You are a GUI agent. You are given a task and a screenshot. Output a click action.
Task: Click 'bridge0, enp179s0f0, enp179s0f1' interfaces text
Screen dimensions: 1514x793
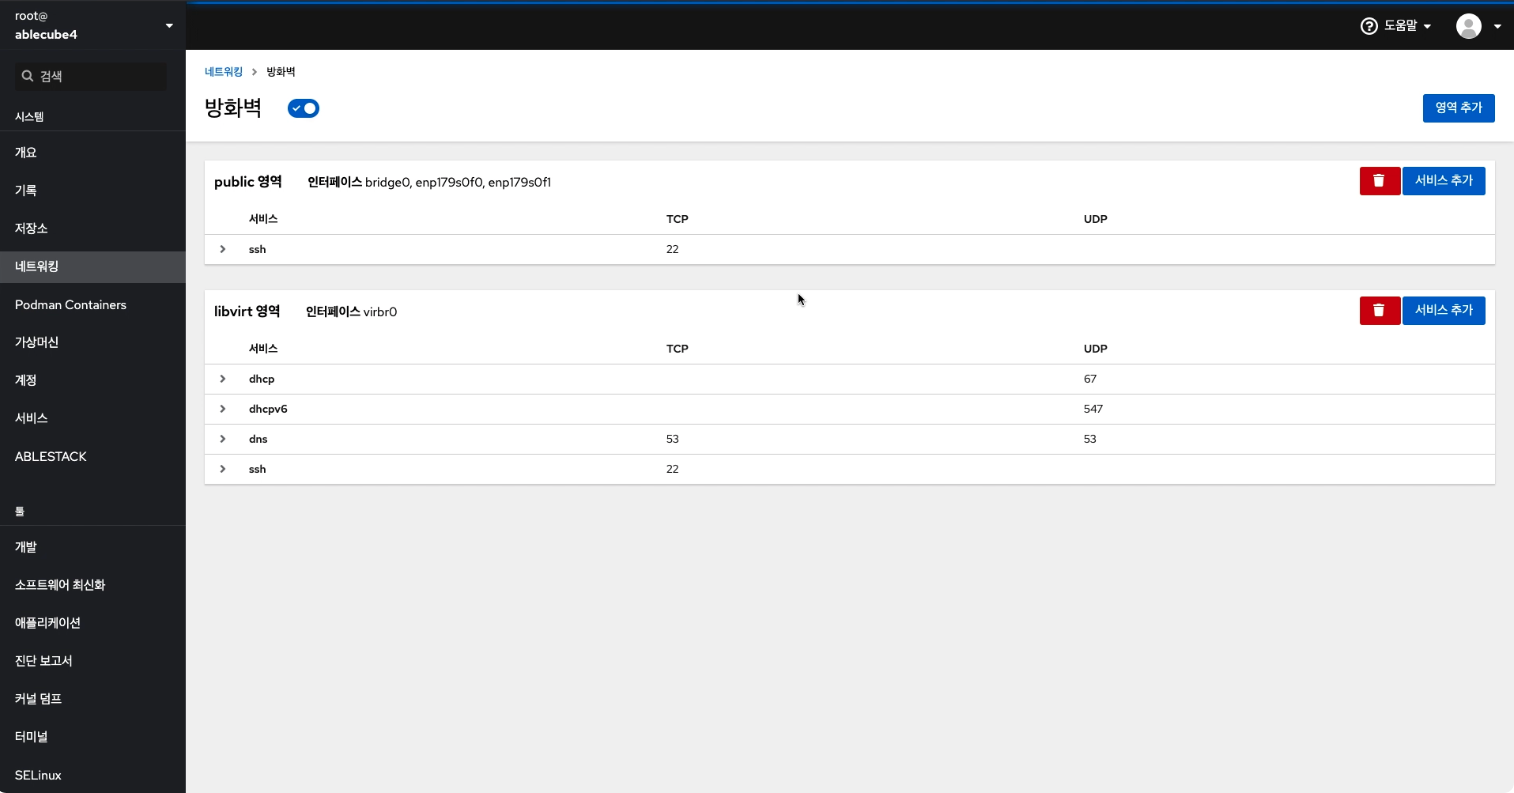(x=458, y=182)
